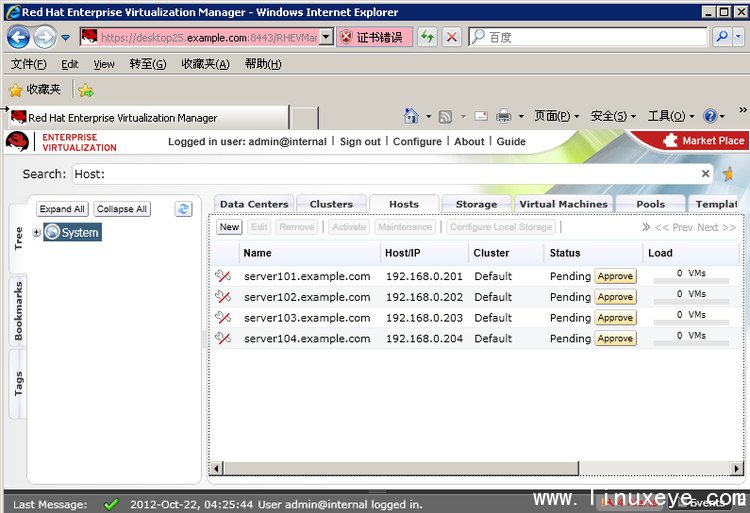The height and width of the screenshot is (513, 750).
Task: Switch to the Clusters tab
Action: point(331,204)
